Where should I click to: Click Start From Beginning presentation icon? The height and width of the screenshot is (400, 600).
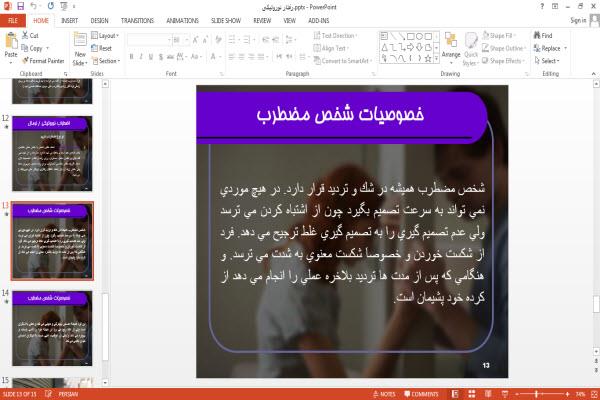coord(64,6)
